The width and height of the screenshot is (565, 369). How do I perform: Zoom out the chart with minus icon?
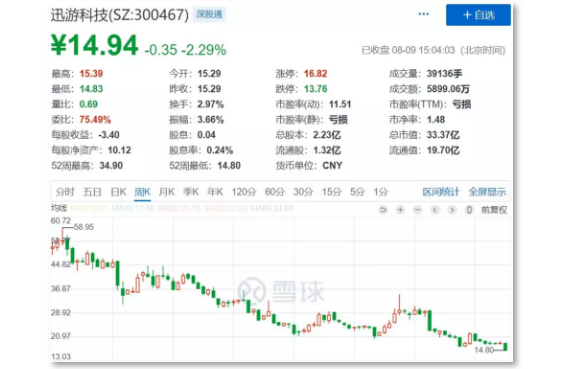[417, 209]
